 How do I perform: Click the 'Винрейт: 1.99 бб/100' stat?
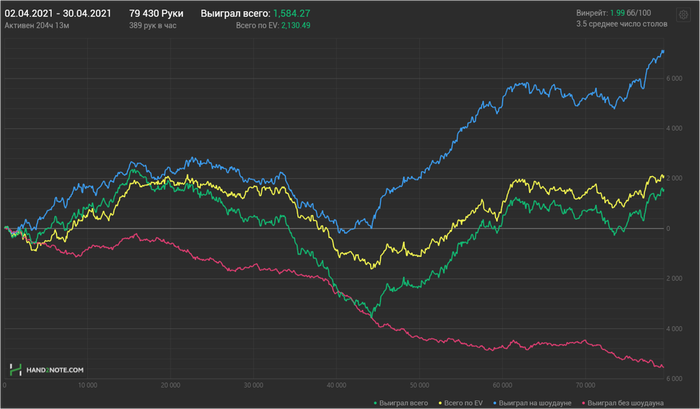point(613,13)
